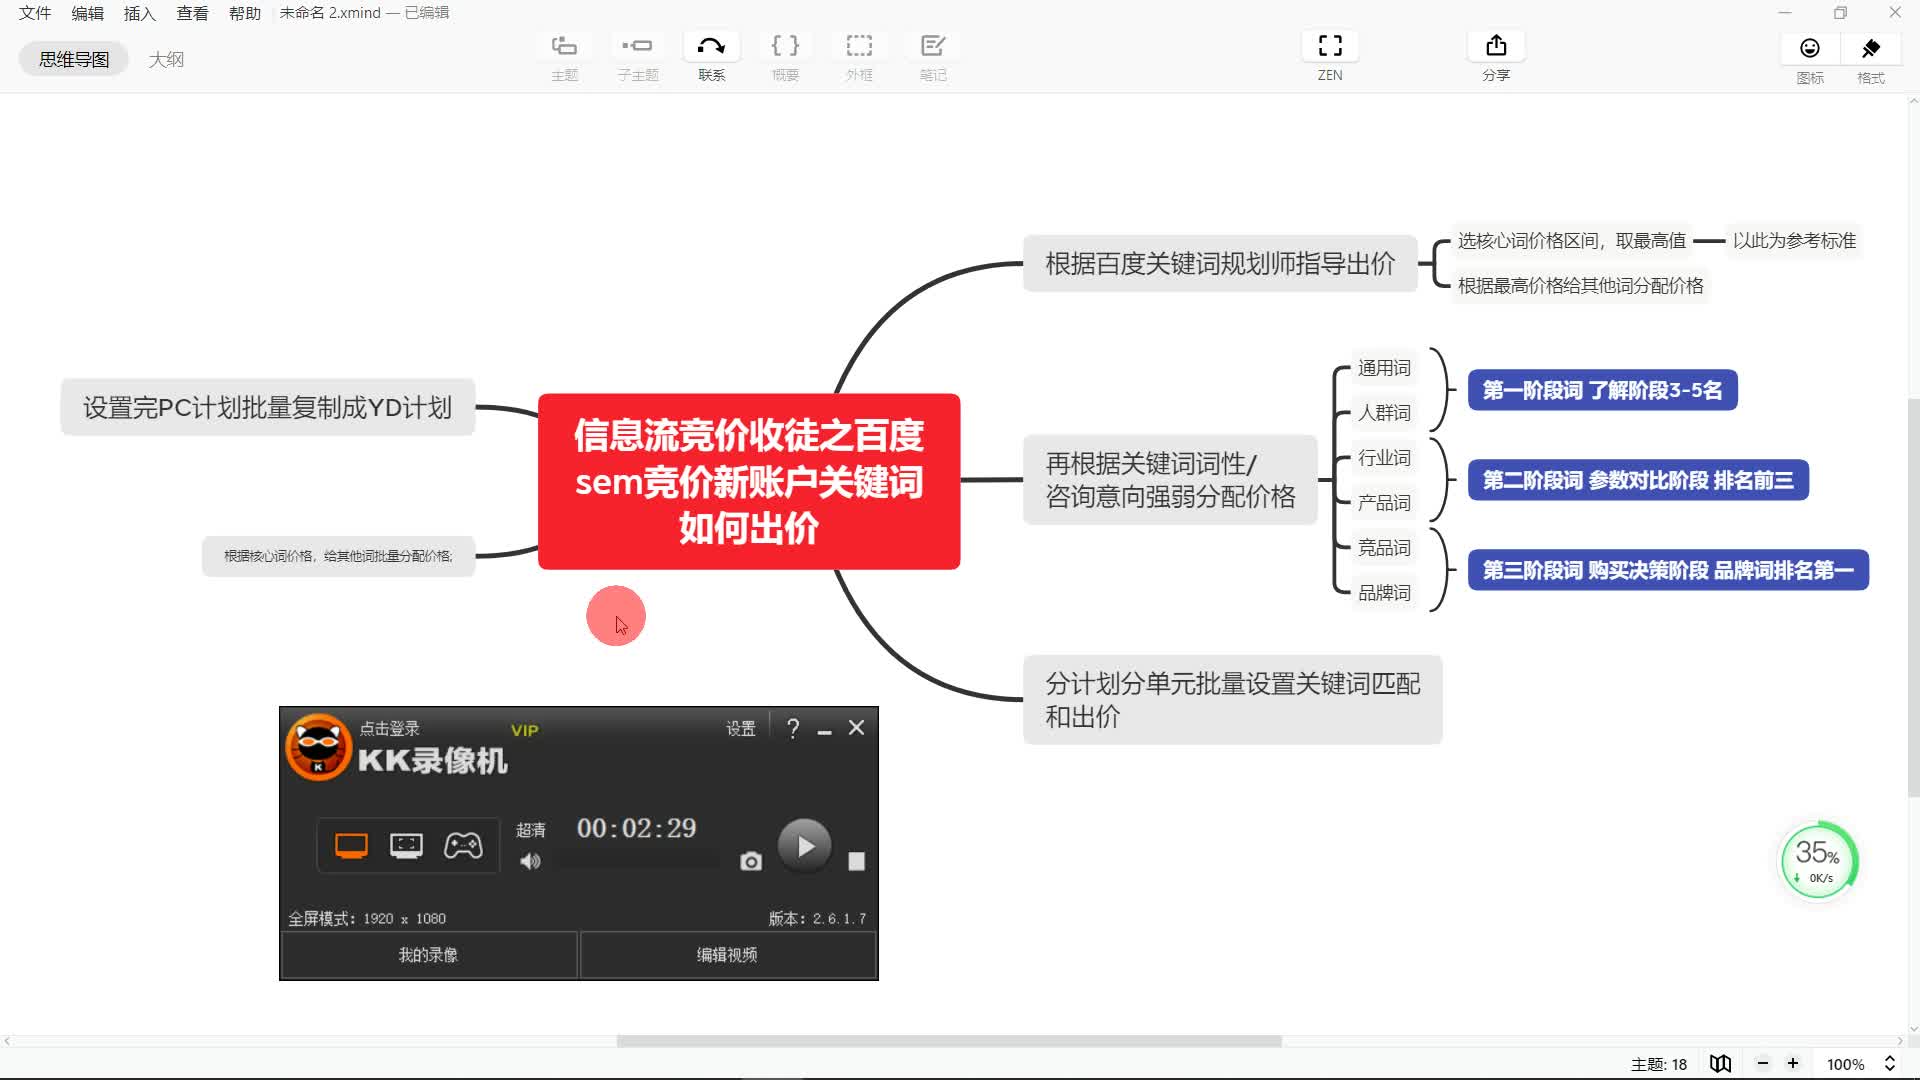Select topic 再根据关键词词性/咨询意向强弱分配价格

click(1170, 480)
